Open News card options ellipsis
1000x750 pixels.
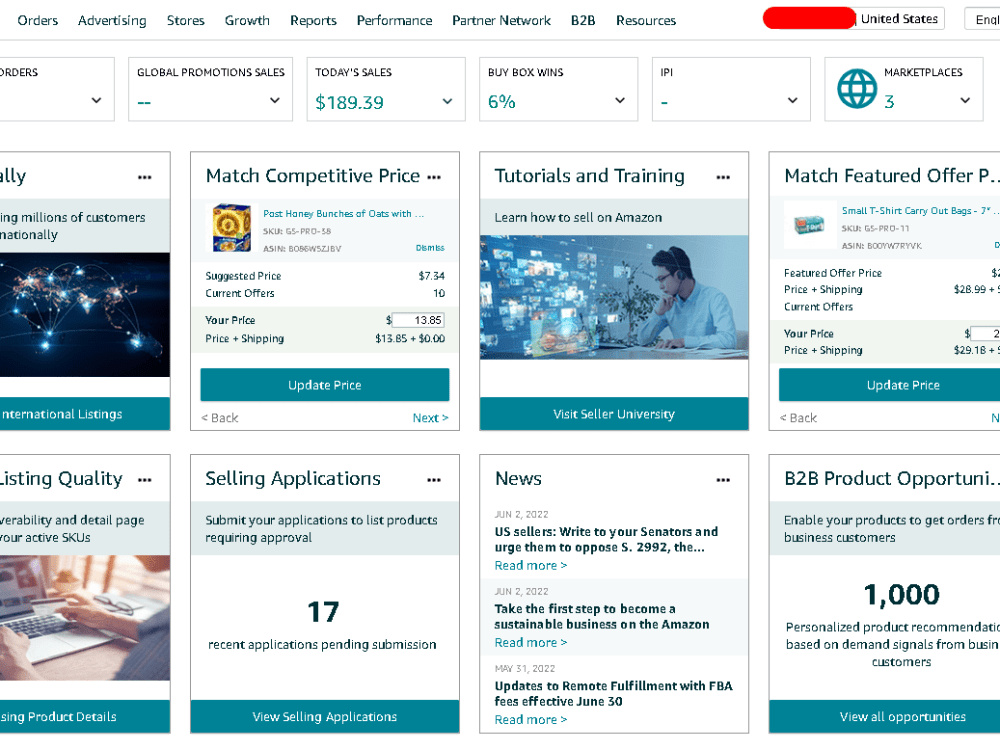pyautogui.click(x=723, y=480)
